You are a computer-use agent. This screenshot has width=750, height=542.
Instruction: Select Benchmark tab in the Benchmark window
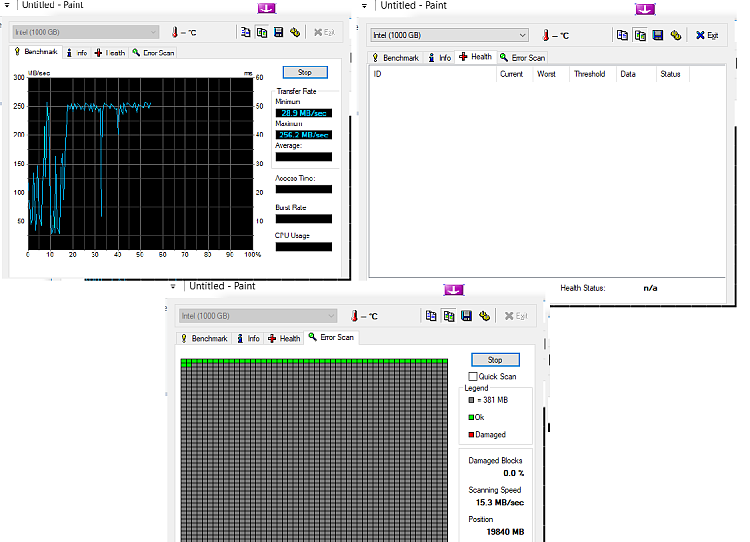pyautogui.click(x=35, y=52)
